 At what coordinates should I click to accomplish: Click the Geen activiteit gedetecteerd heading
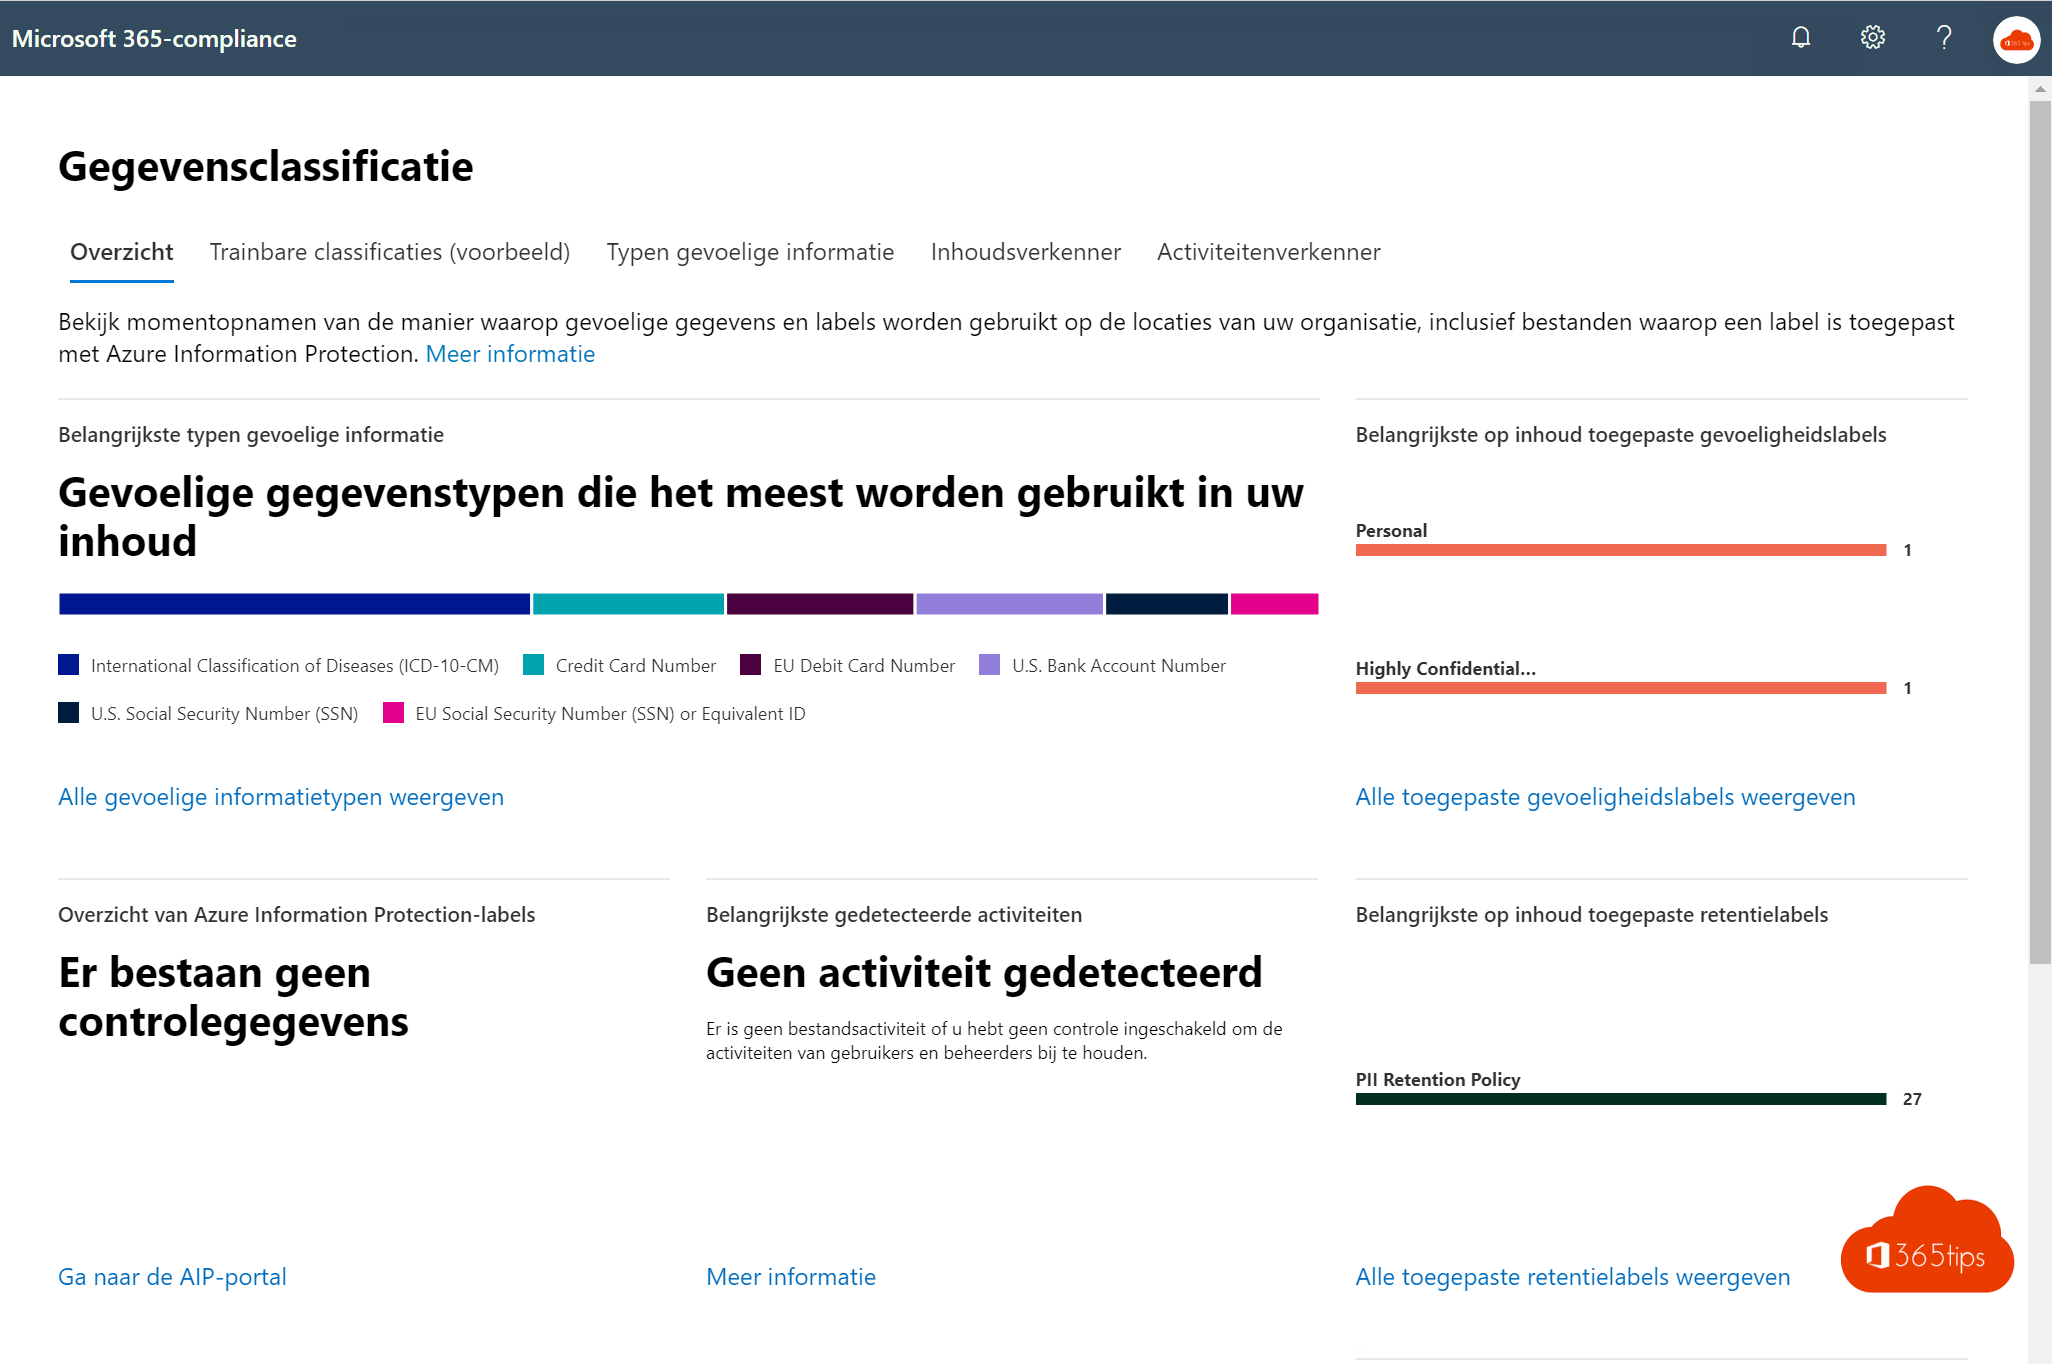coord(984,972)
